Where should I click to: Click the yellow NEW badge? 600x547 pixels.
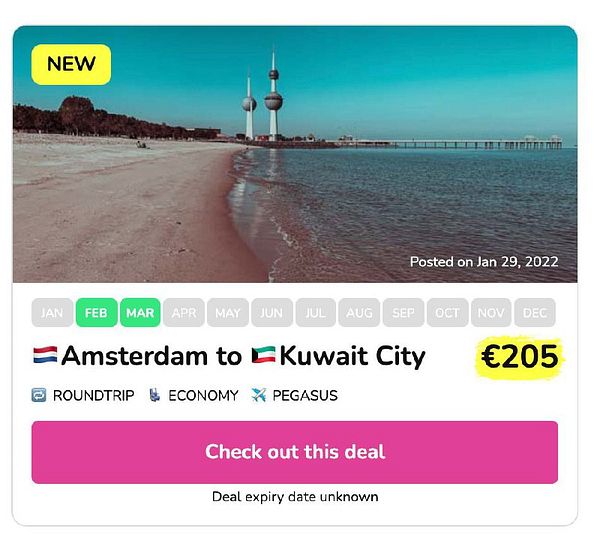71,64
